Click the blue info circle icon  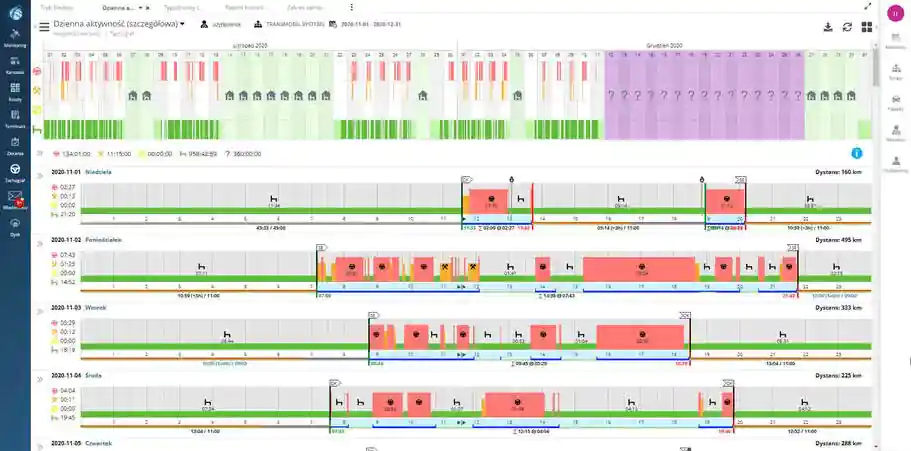[857, 153]
